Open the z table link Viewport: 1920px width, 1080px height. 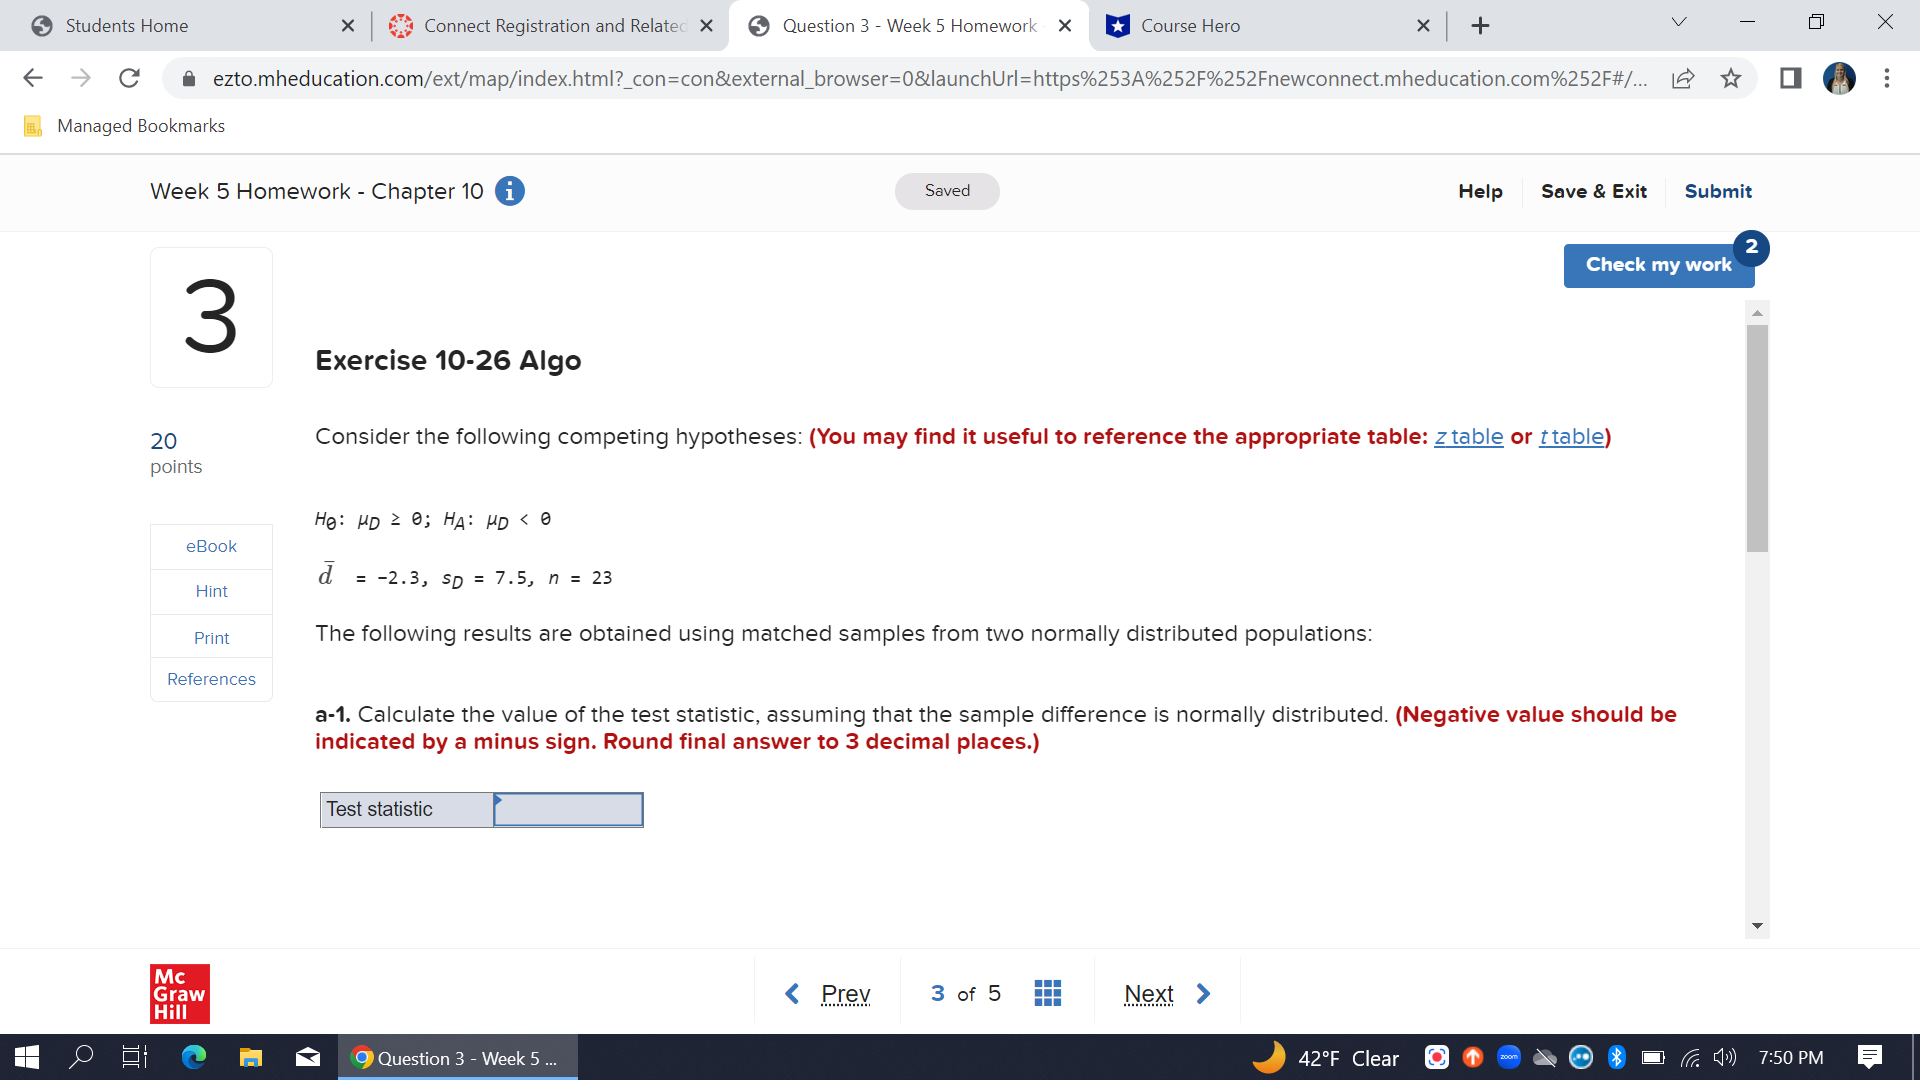[1468, 437]
